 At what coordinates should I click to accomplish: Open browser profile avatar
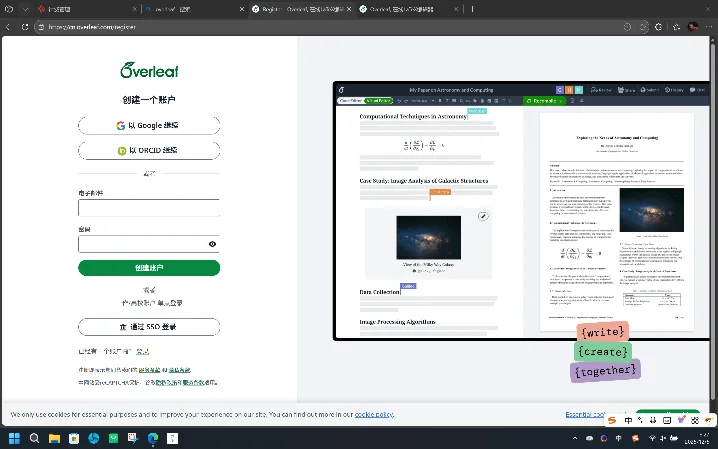[x=693, y=27]
